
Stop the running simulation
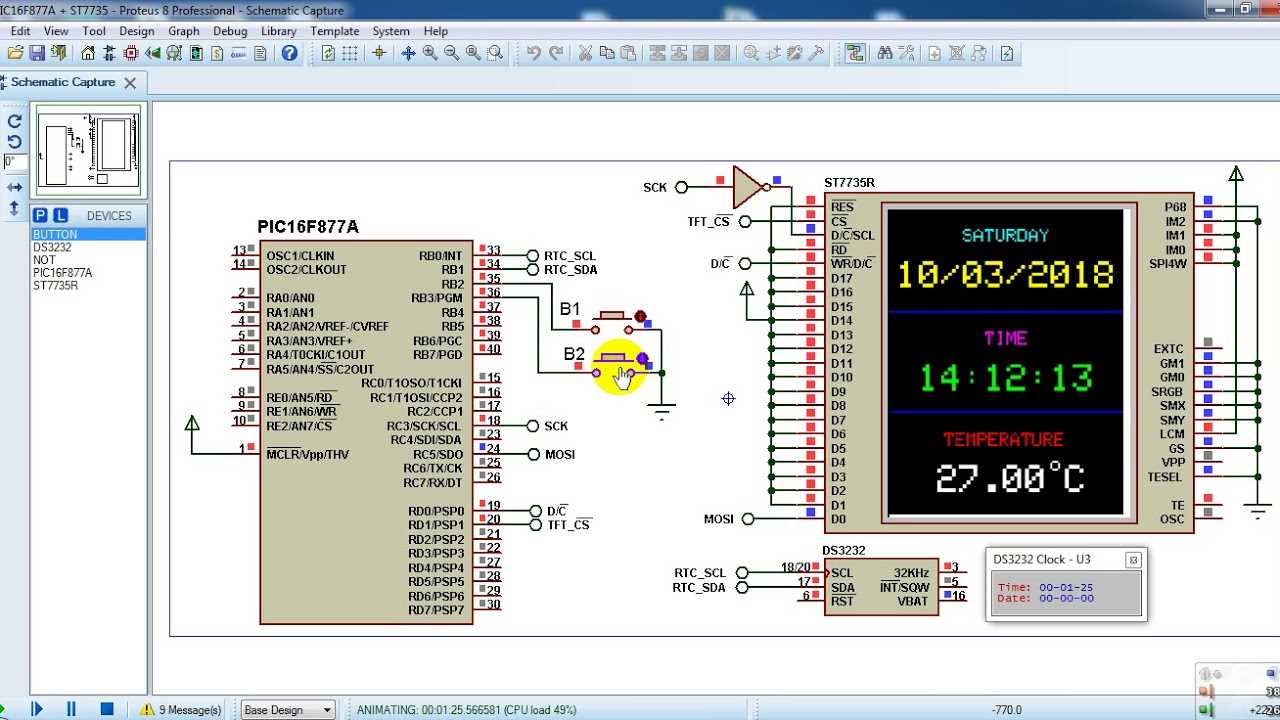[x=107, y=709]
